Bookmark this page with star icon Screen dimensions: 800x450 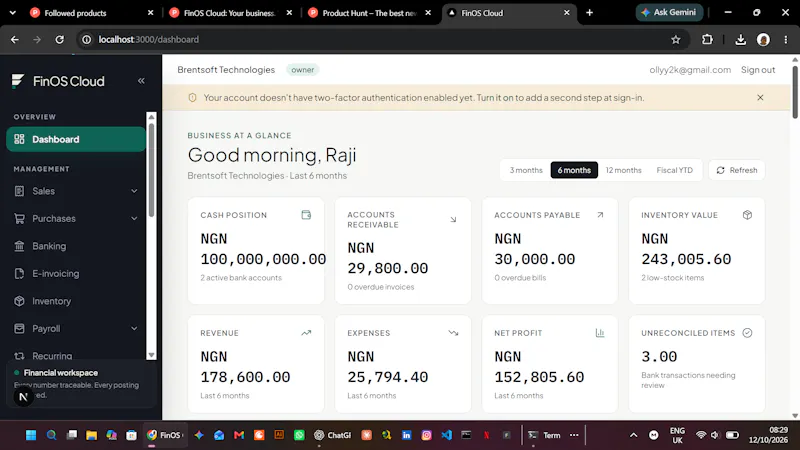click(676, 39)
